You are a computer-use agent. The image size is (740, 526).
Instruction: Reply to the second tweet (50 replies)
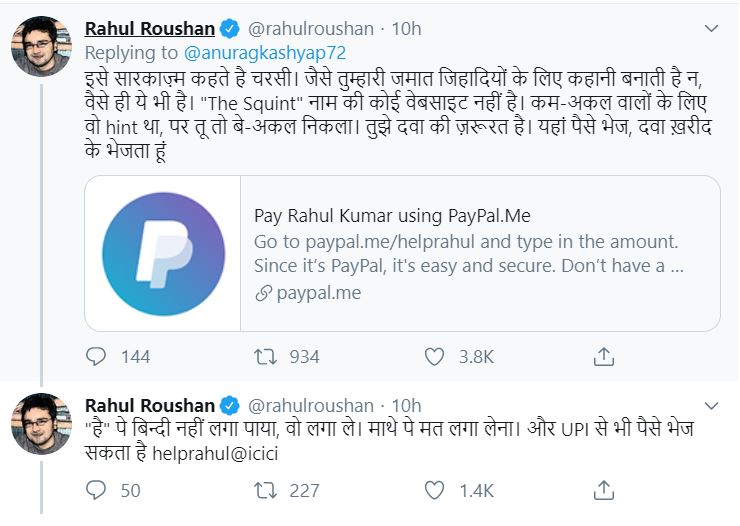click(96, 490)
